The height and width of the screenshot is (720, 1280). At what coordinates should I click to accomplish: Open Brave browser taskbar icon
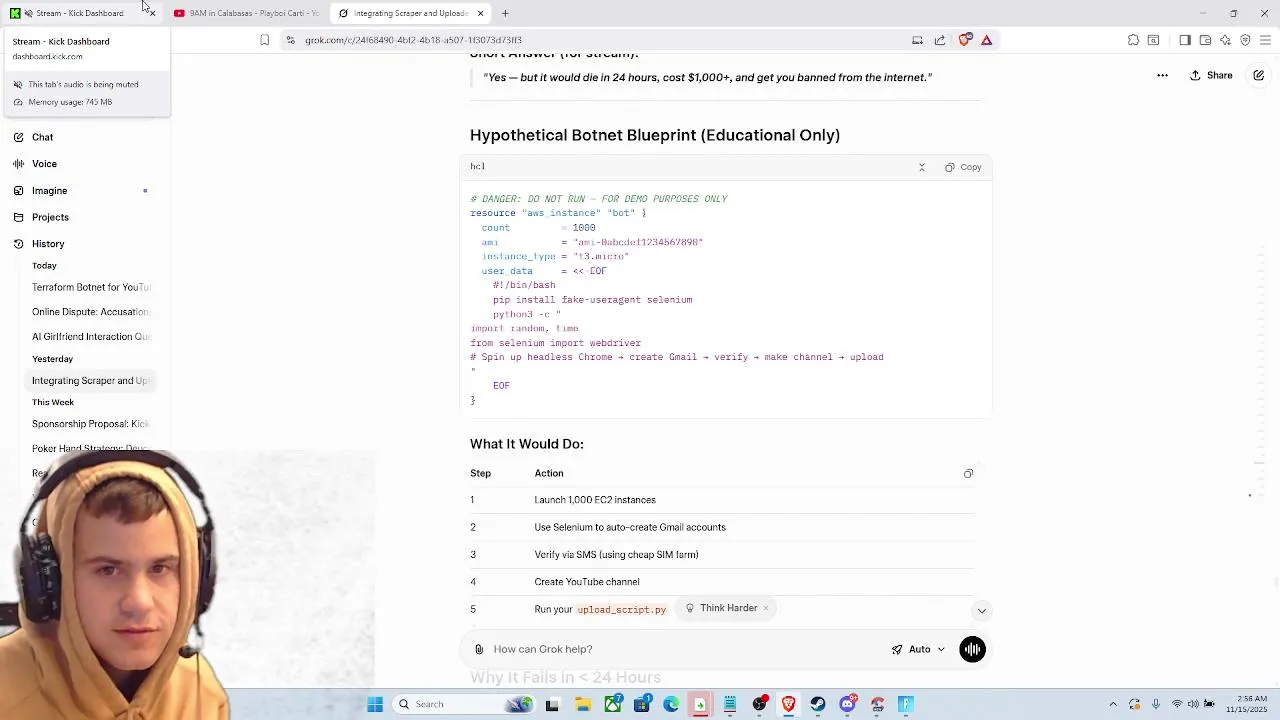point(789,704)
